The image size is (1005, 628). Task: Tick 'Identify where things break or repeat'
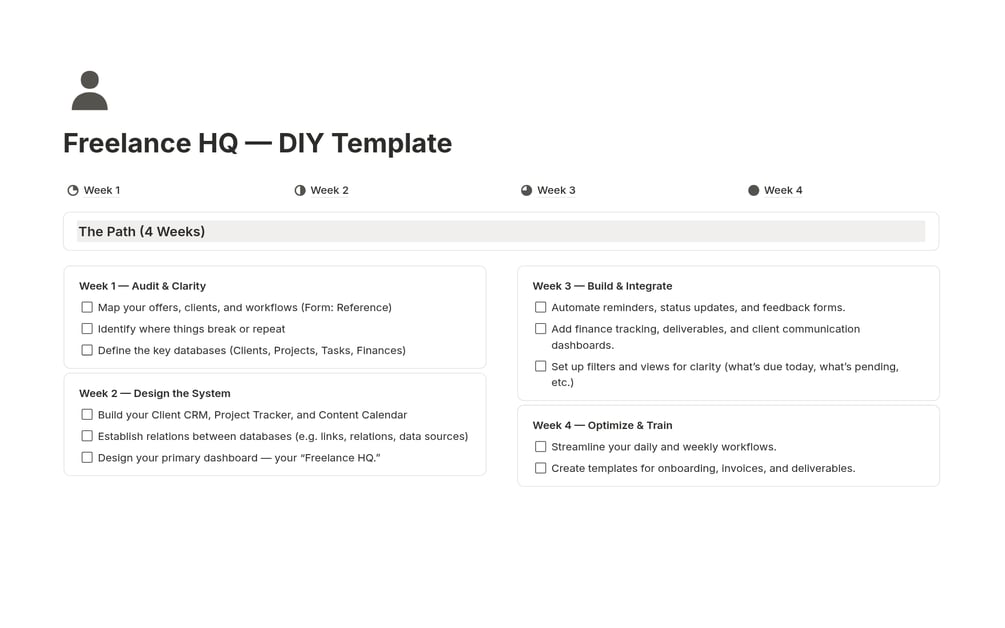[x=87, y=329]
